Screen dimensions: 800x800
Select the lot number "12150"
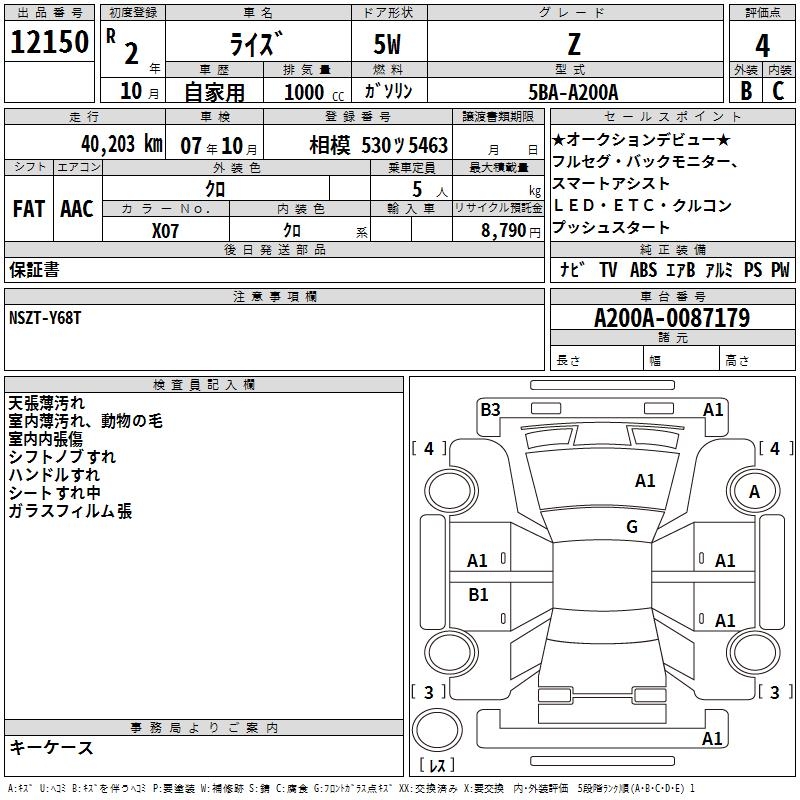(49, 42)
